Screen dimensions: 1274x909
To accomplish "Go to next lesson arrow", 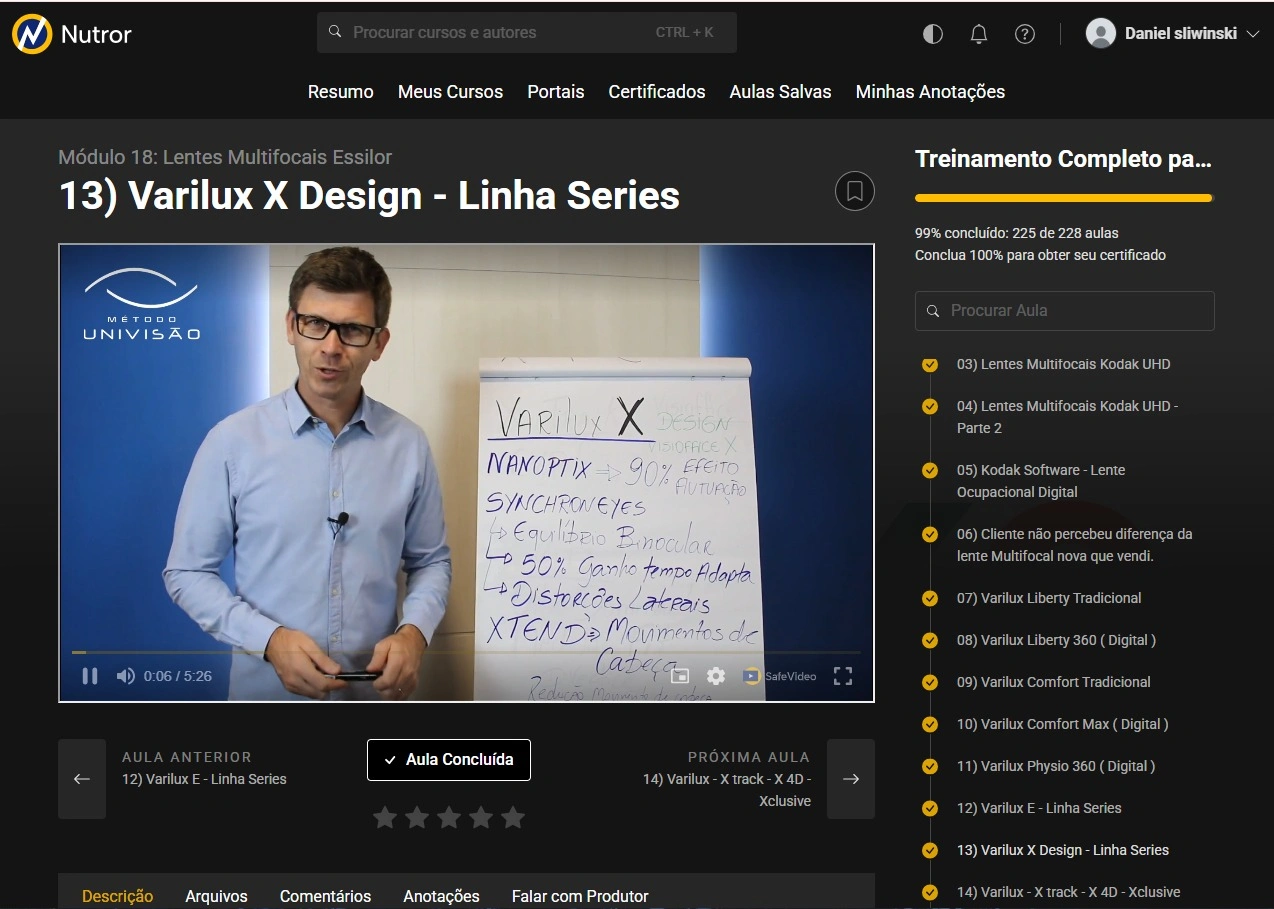I will point(851,779).
